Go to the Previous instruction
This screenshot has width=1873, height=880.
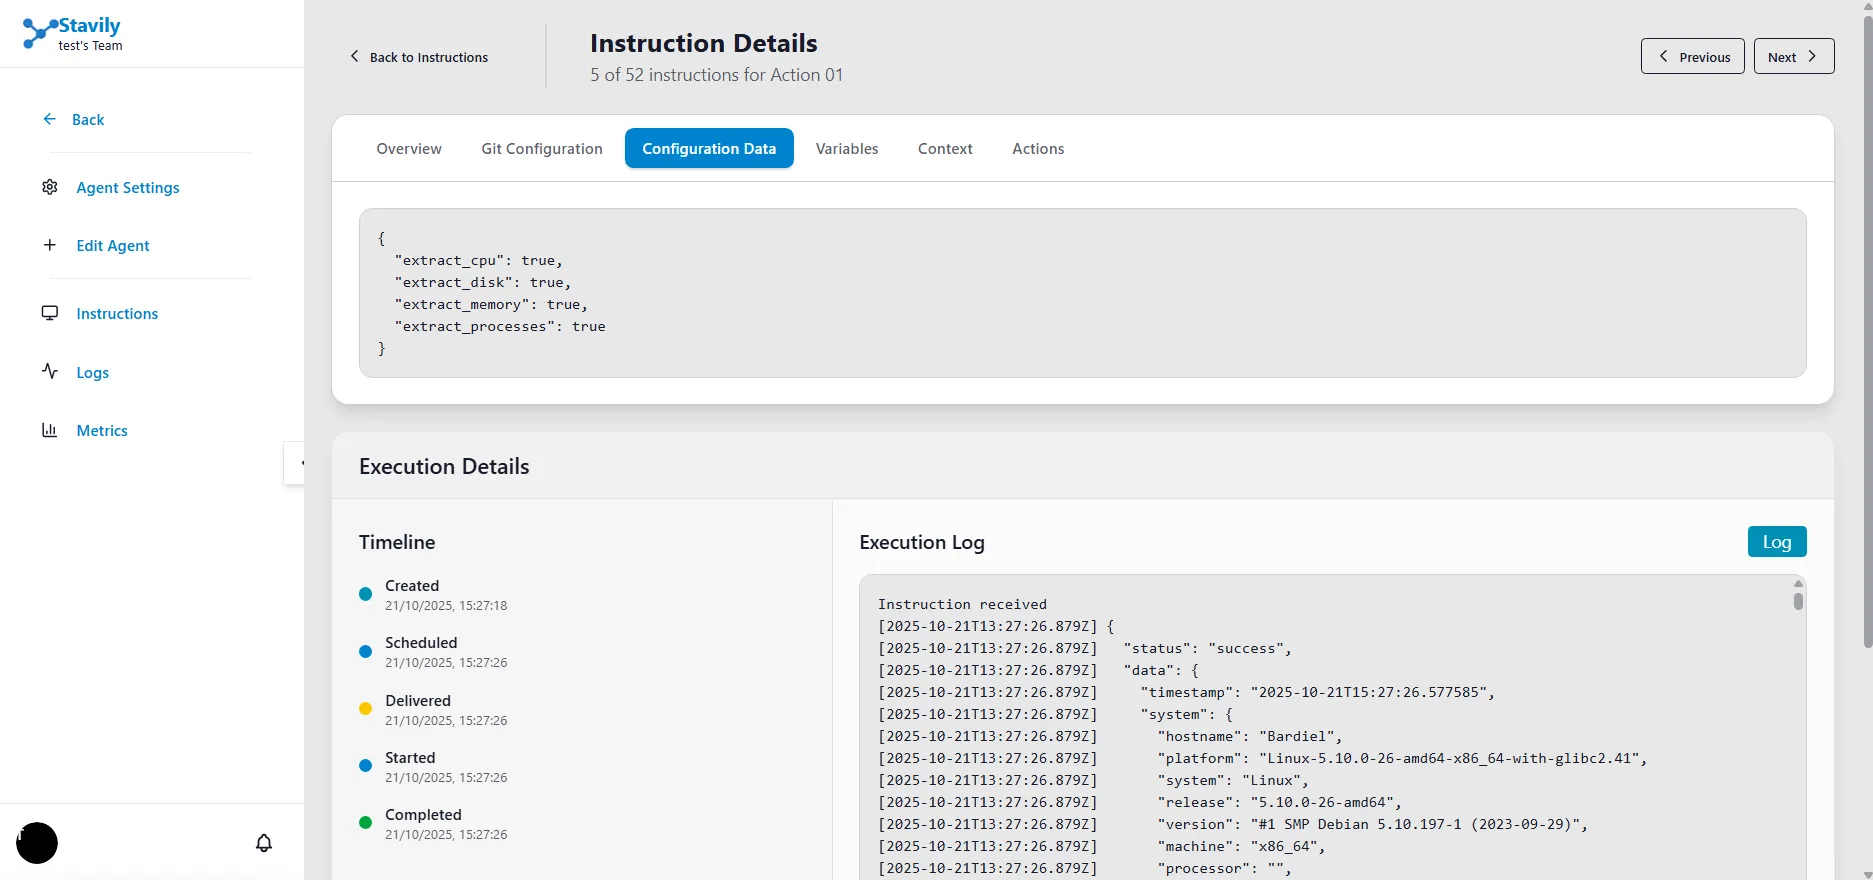tap(1692, 56)
